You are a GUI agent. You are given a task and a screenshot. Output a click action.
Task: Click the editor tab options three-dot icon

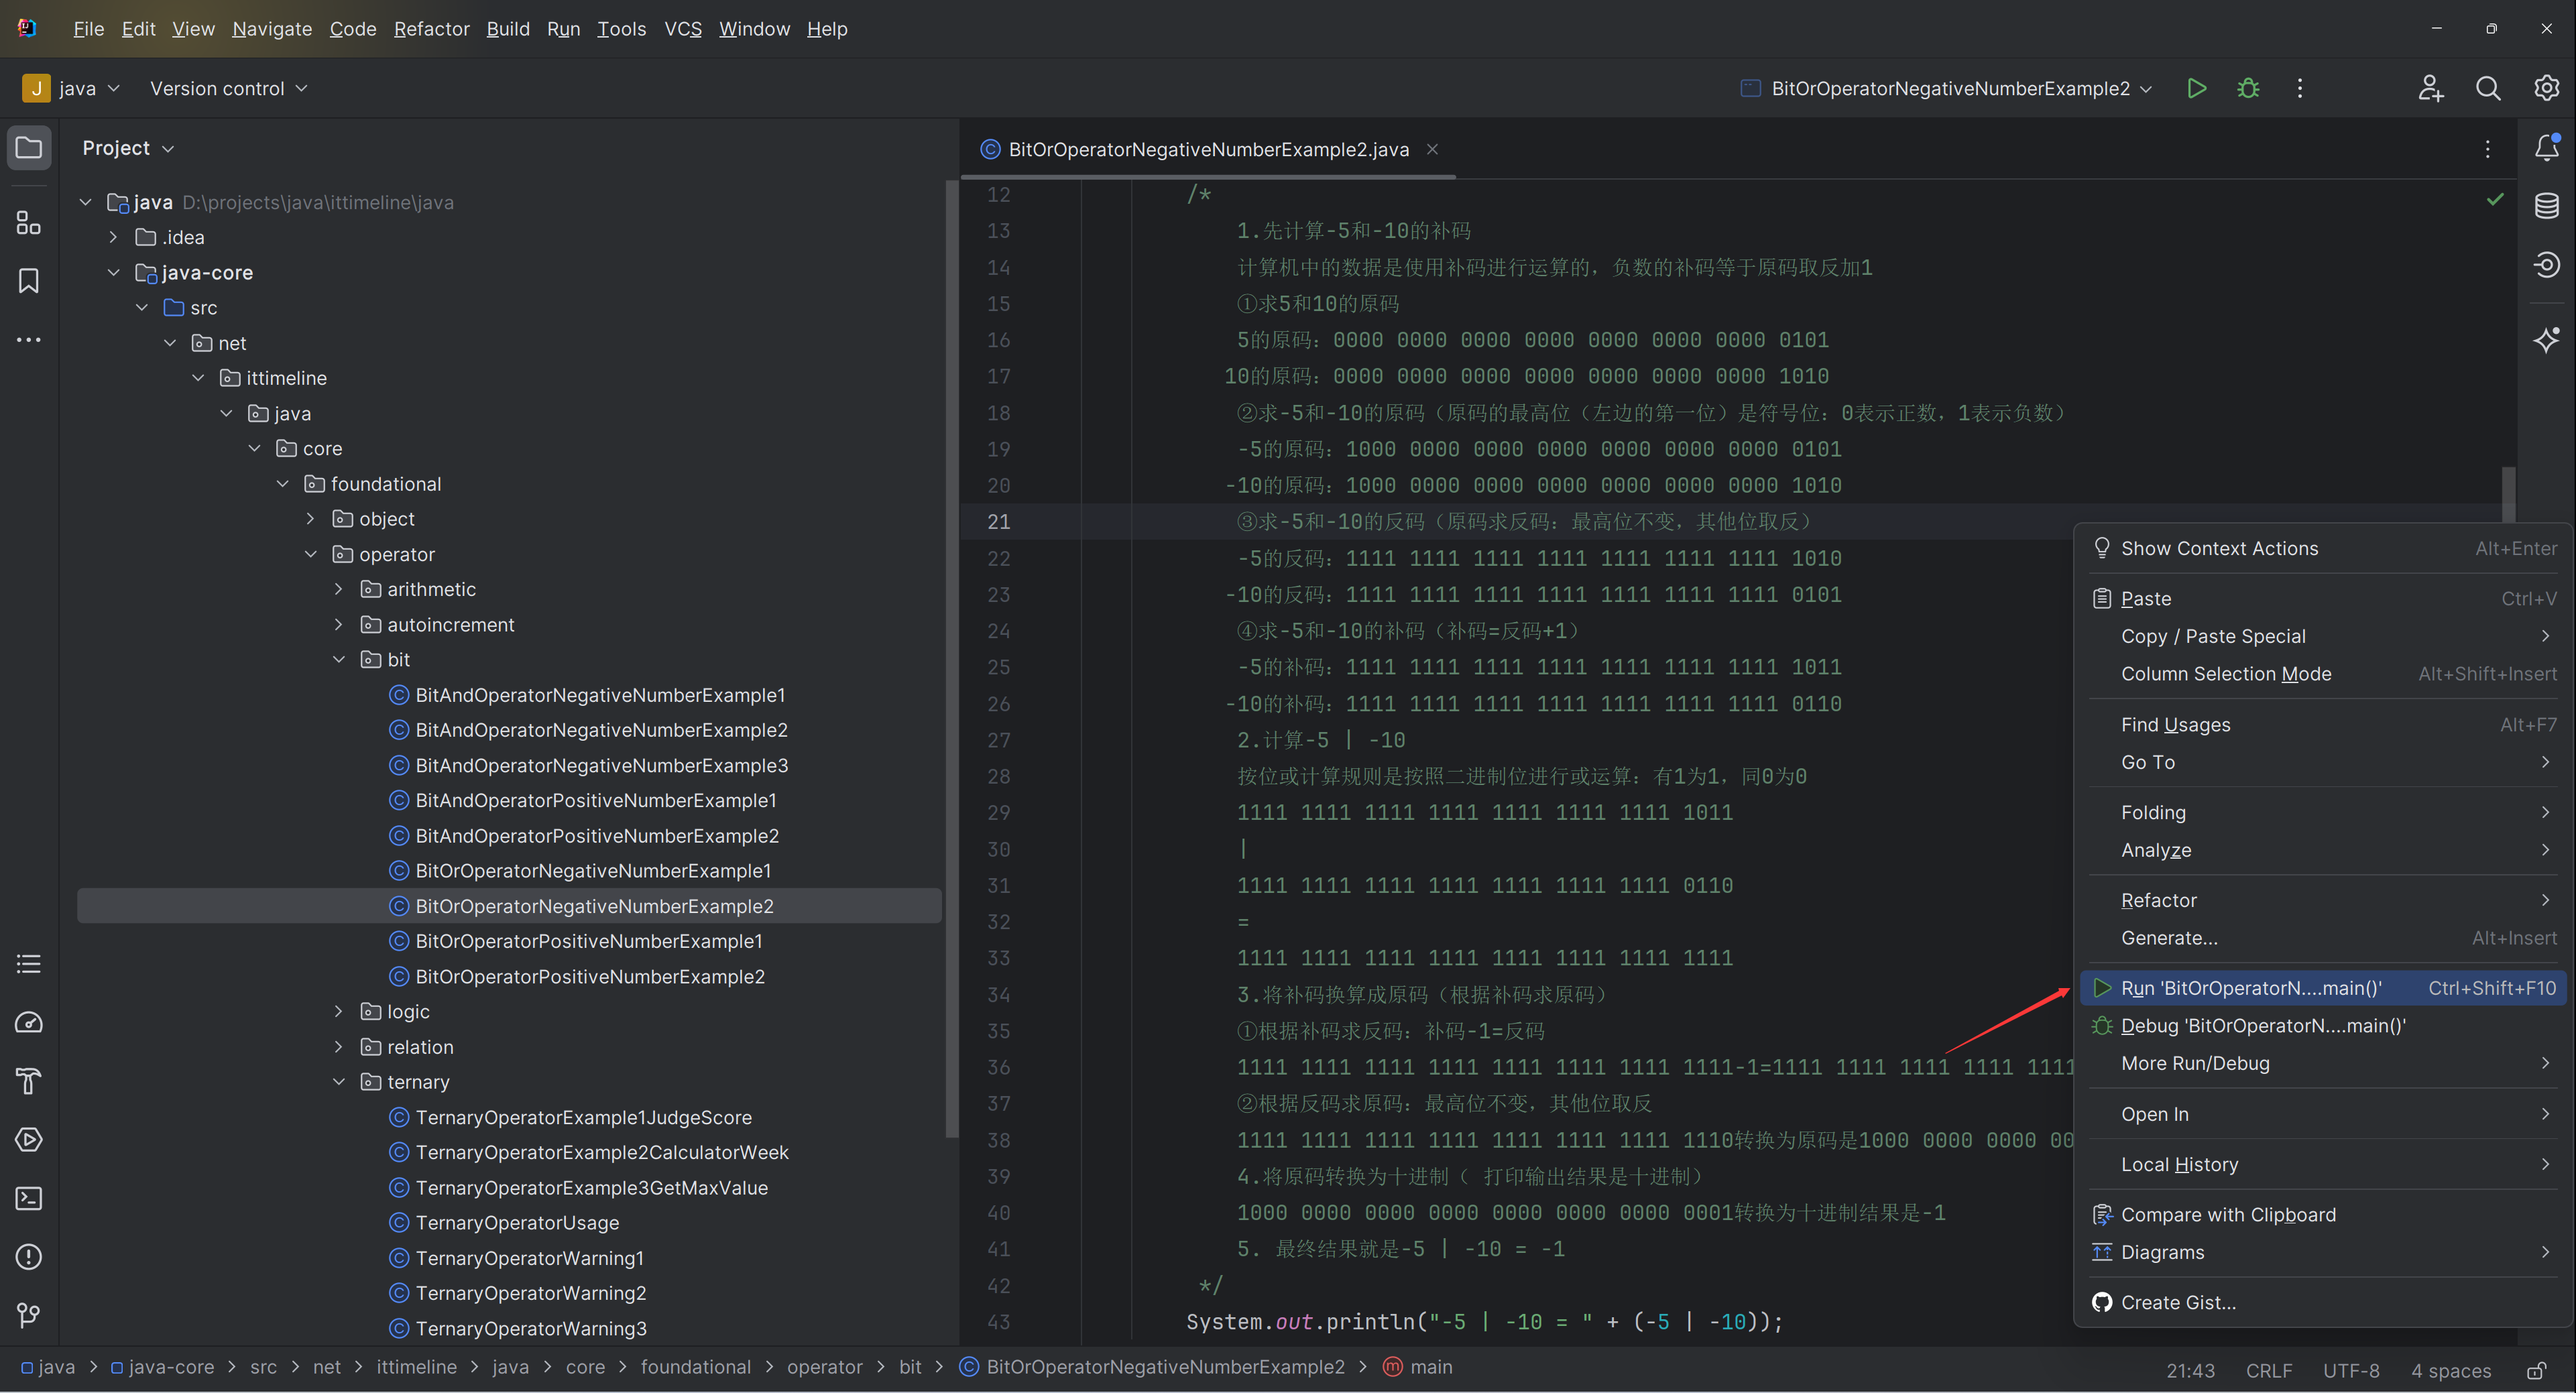coord(2487,149)
